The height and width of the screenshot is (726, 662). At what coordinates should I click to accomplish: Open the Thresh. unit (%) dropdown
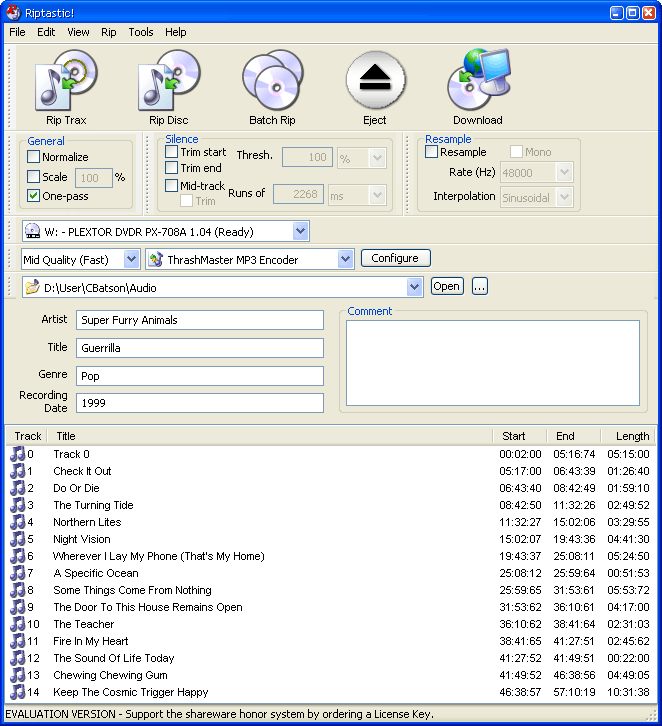(x=377, y=158)
